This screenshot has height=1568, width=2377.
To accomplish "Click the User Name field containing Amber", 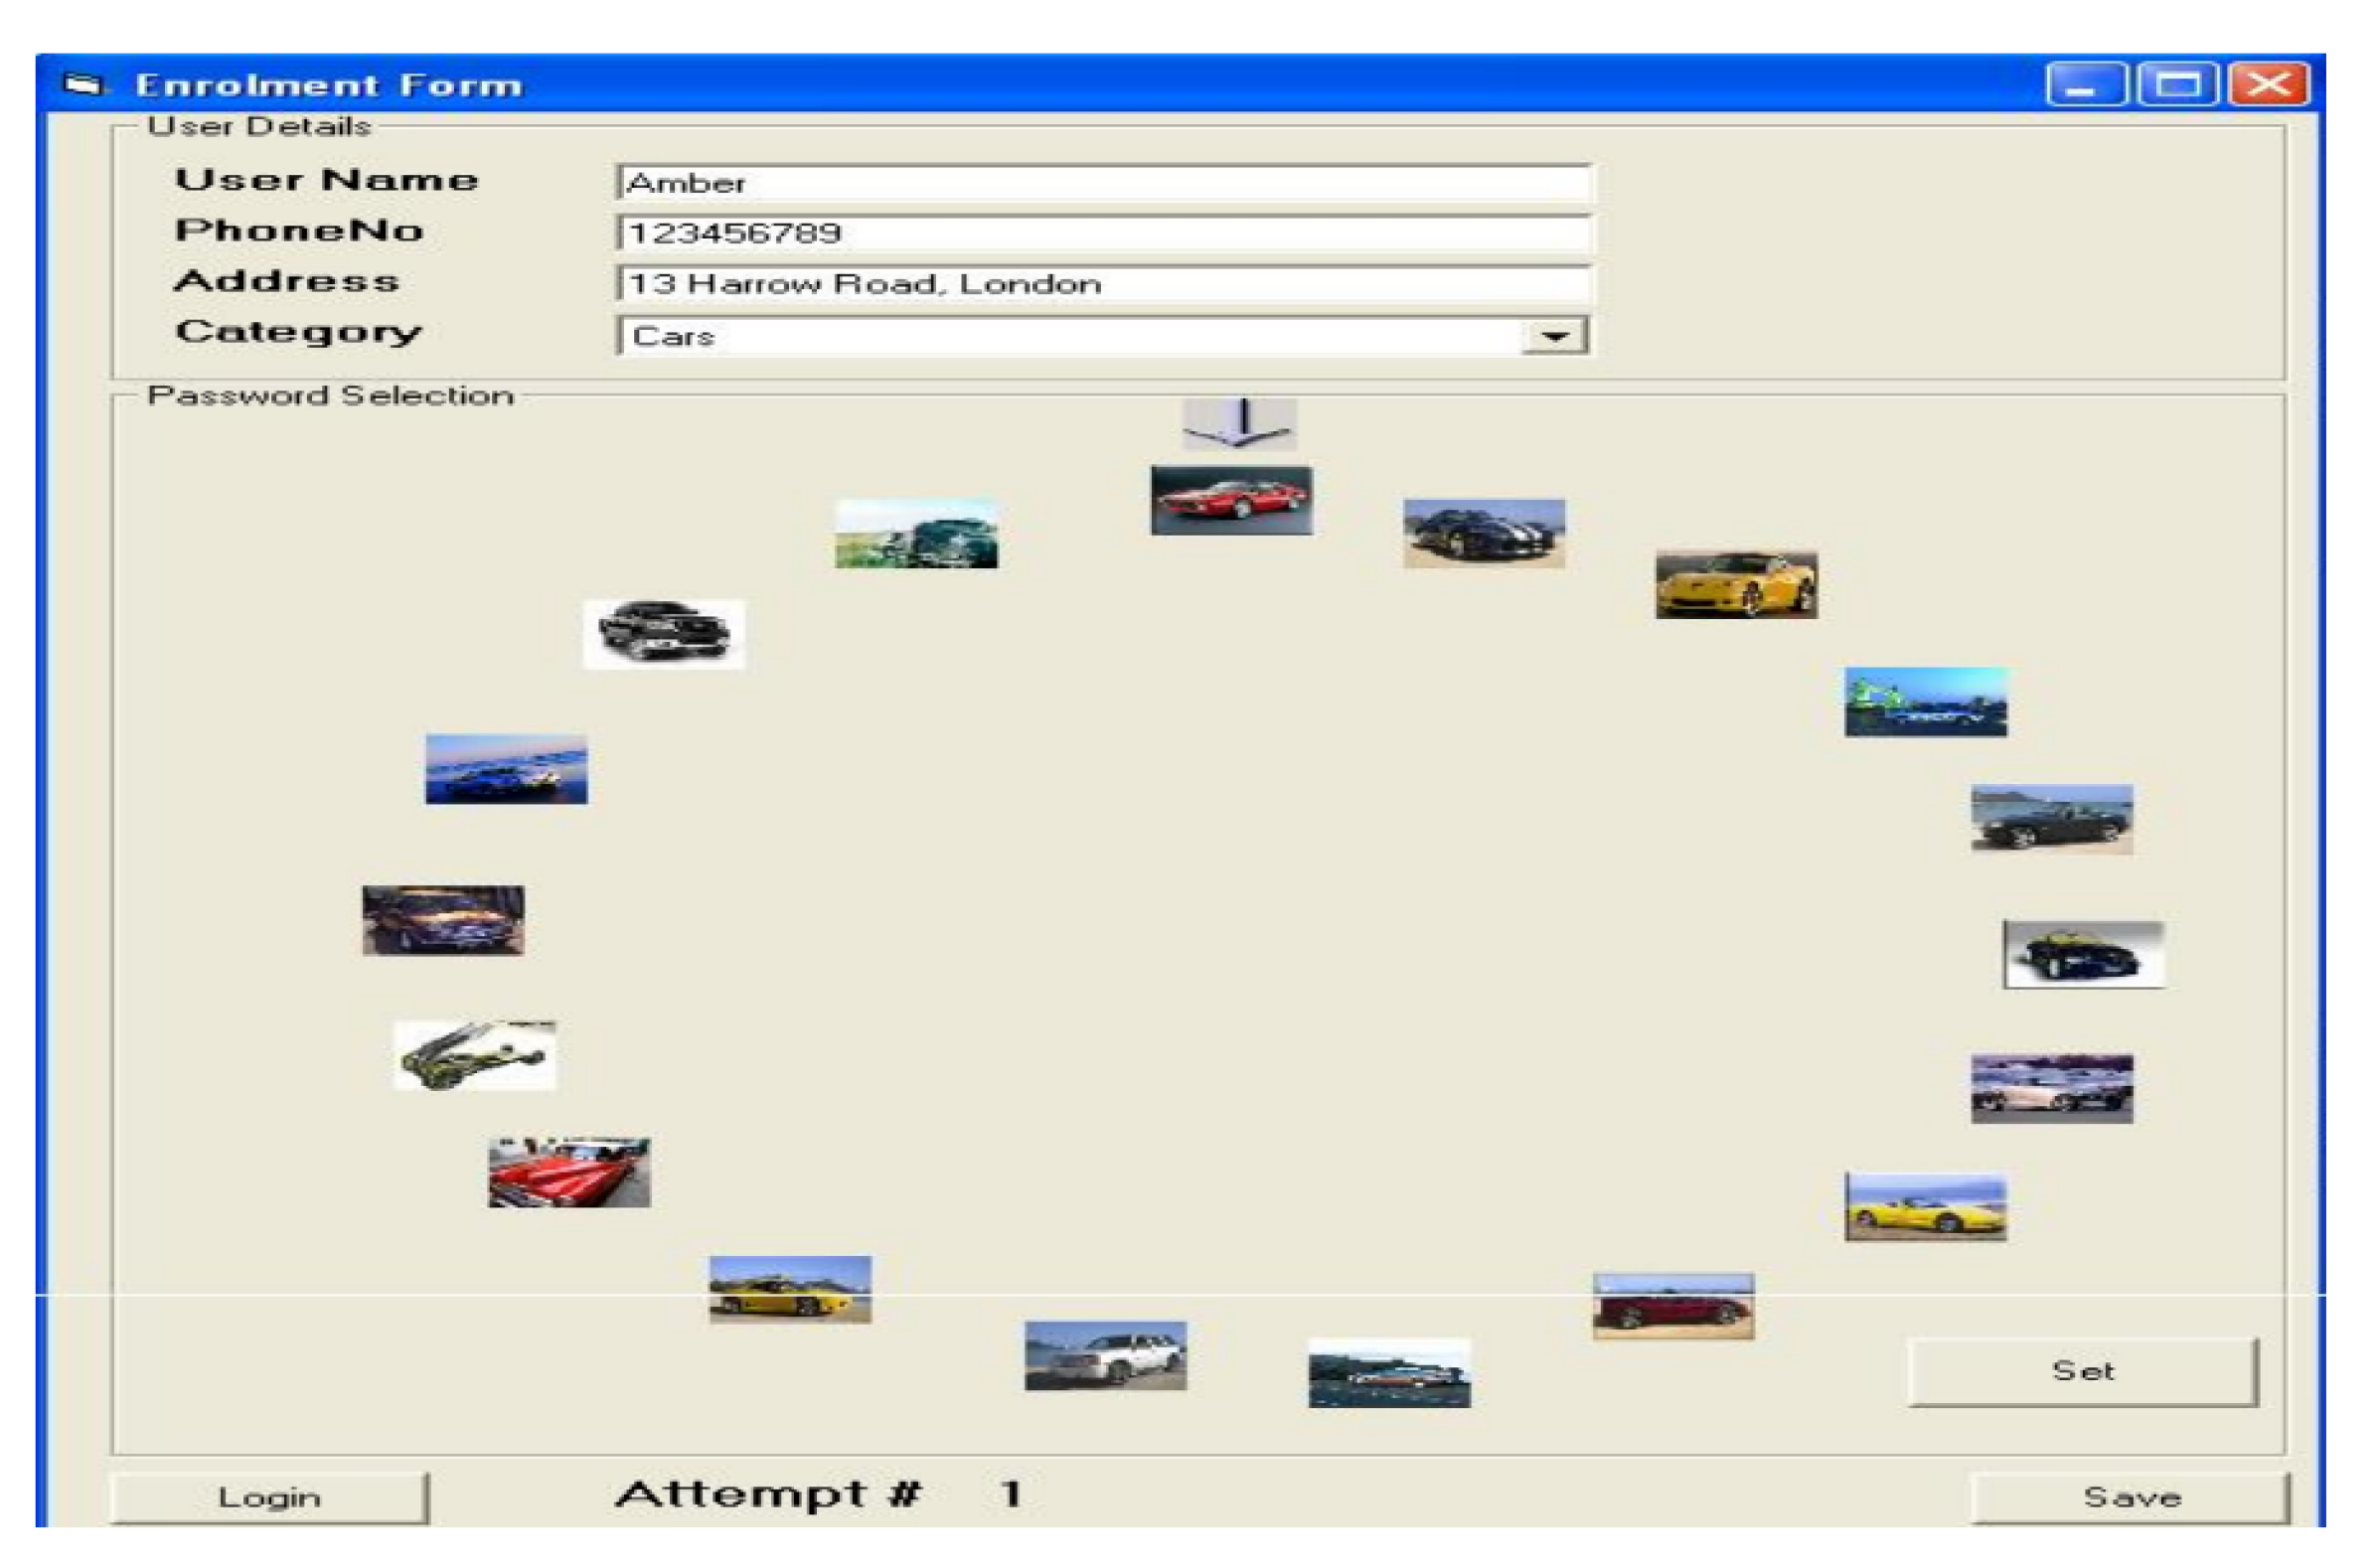I will pyautogui.click(x=1103, y=183).
